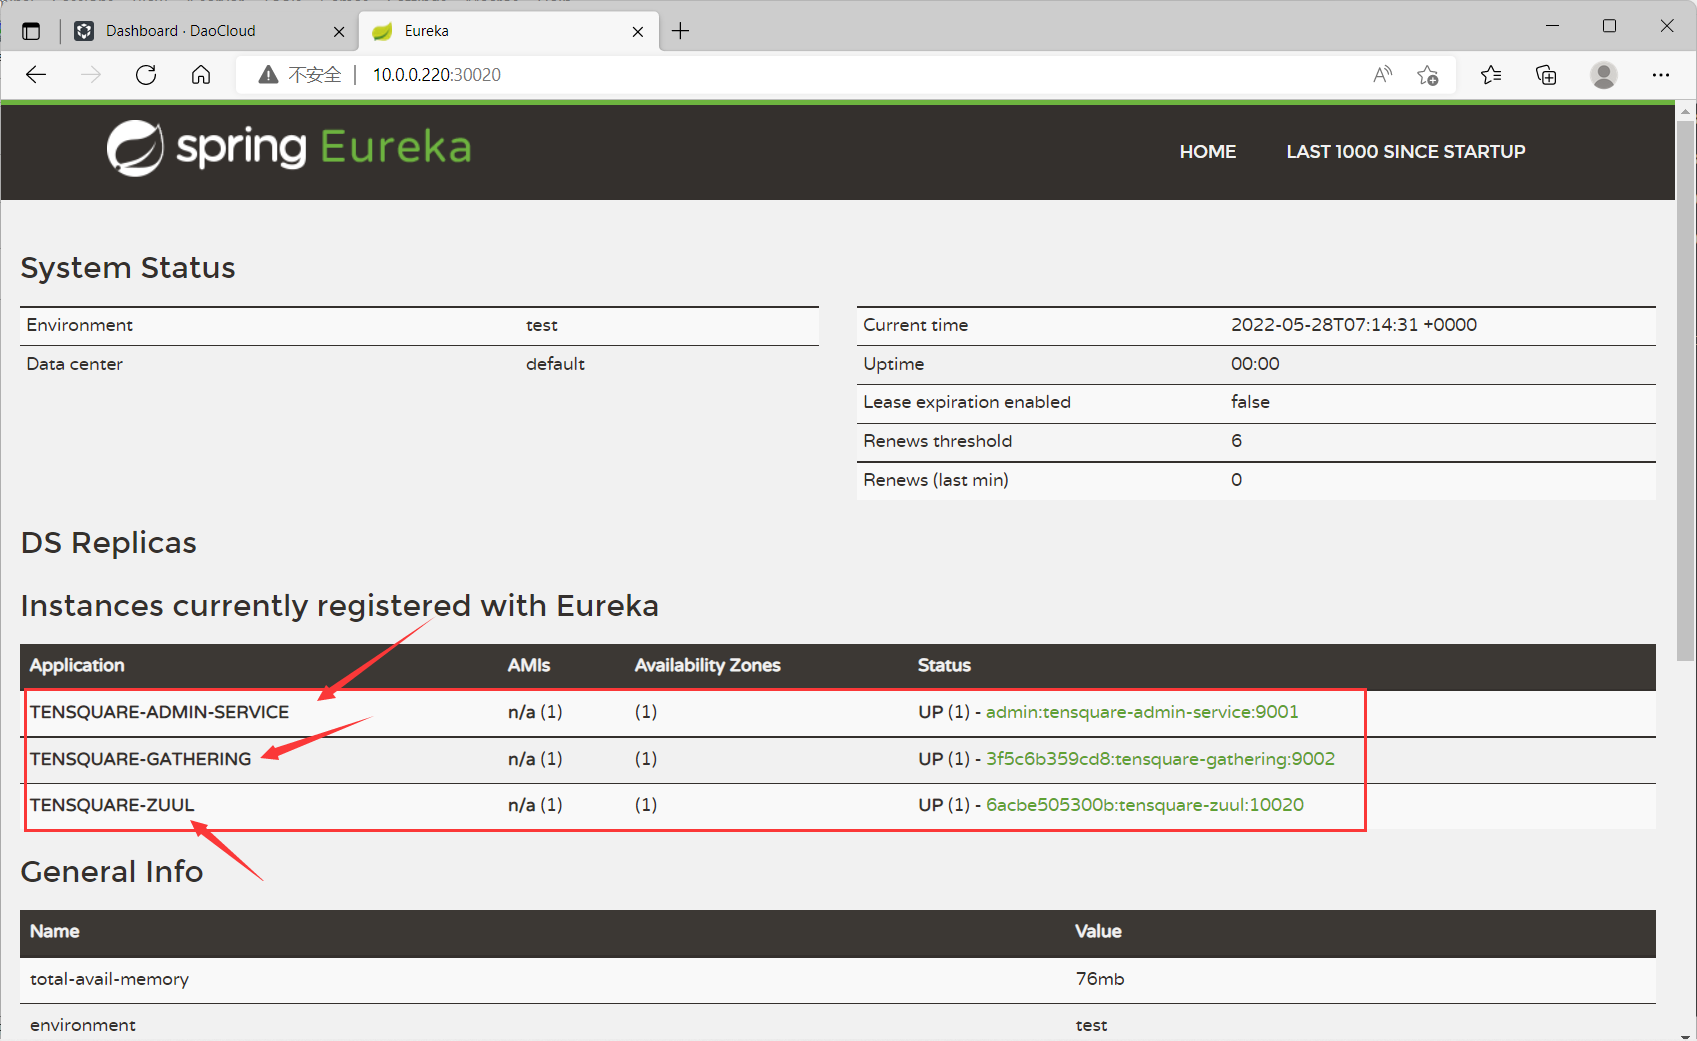Click the Data center value default
This screenshot has width=1697, height=1041.
point(555,364)
